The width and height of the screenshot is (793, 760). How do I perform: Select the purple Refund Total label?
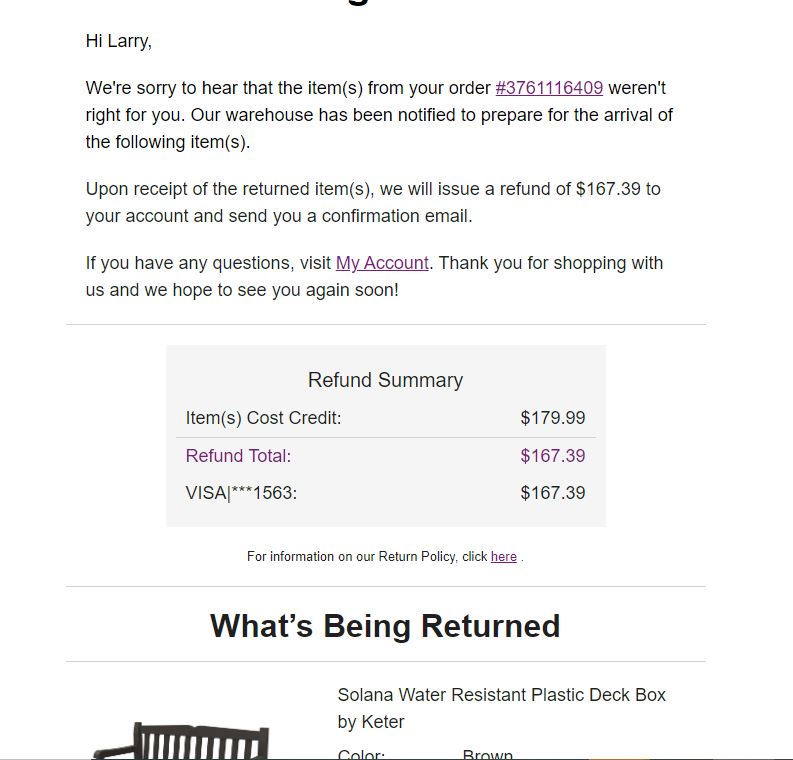[238, 456]
